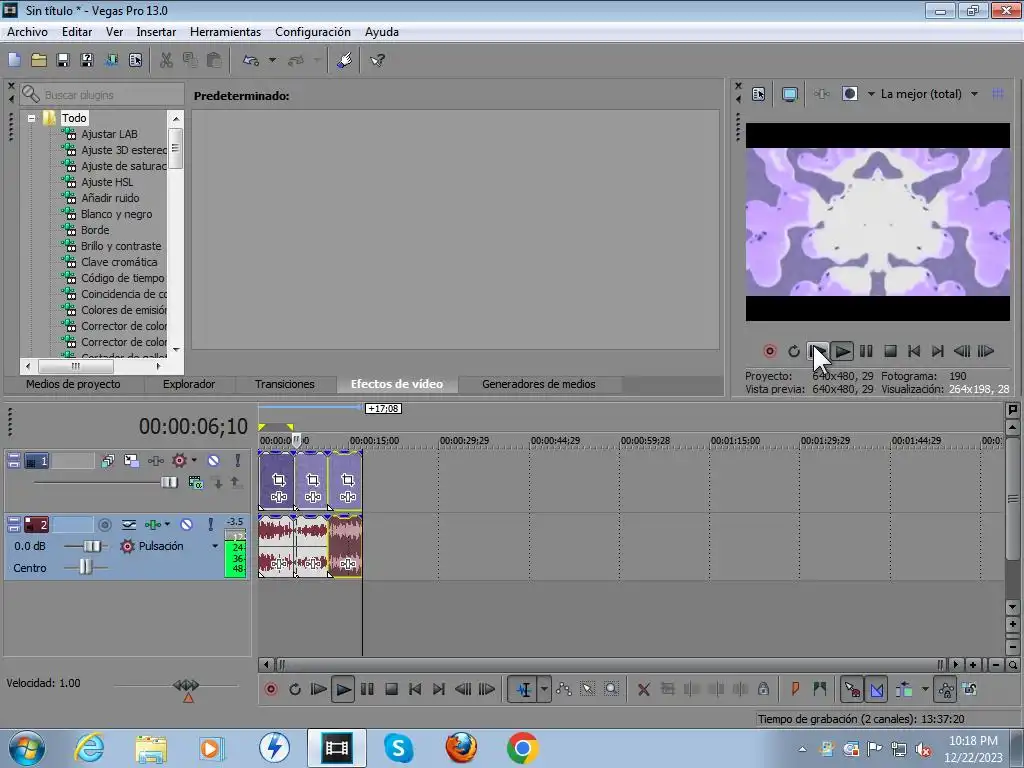Viewport: 1024px width, 768px height.
Task: Adjust audio track 2 Centro pan slider
Action: [x=86, y=568]
